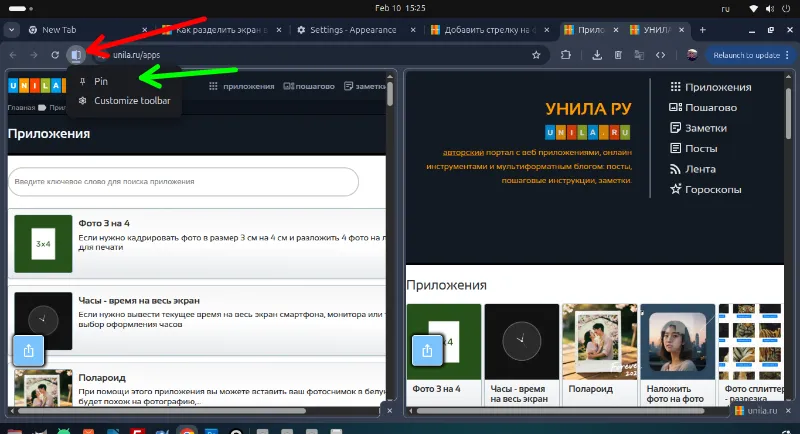Switch to Как разделить экран tab
The height and width of the screenshot is (434, 800).
(220, 30)
